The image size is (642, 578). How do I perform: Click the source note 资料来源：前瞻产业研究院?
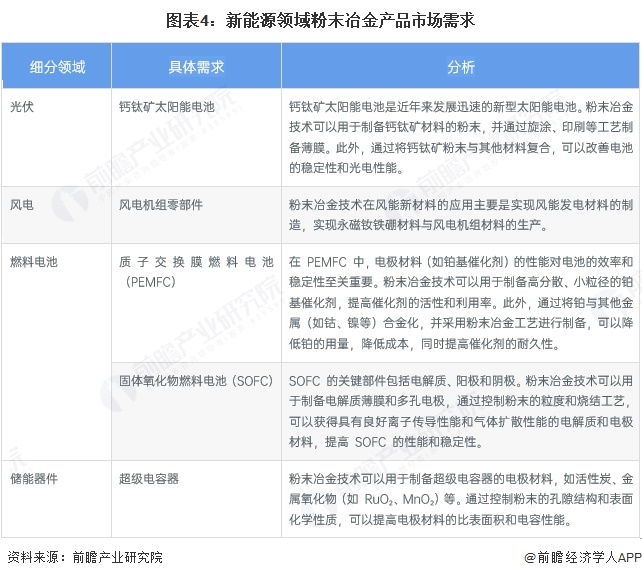pyautogui.click(x=85, y=557)
